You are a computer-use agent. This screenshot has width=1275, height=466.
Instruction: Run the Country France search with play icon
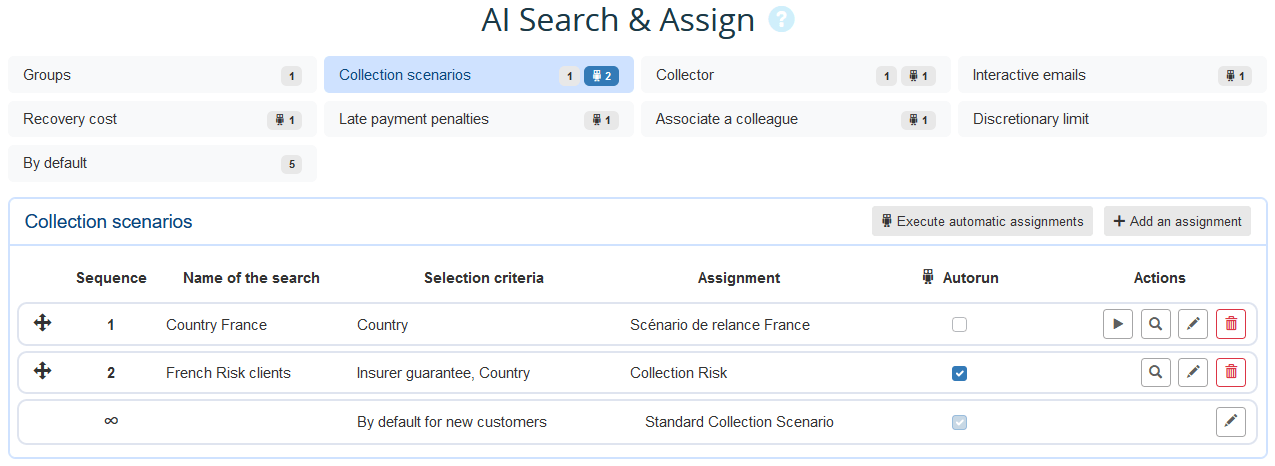1118,324
